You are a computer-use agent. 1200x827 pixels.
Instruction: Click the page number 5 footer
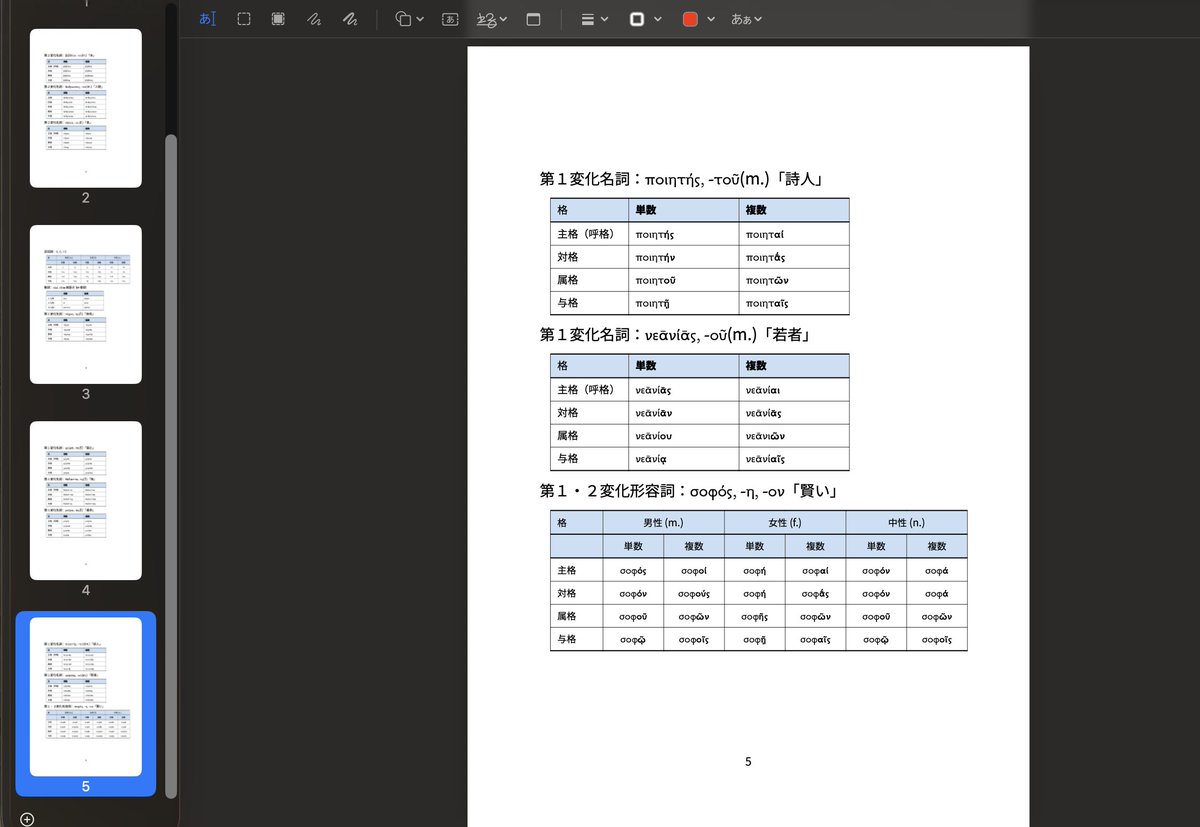pyautogui.click(x=748, y=762)
